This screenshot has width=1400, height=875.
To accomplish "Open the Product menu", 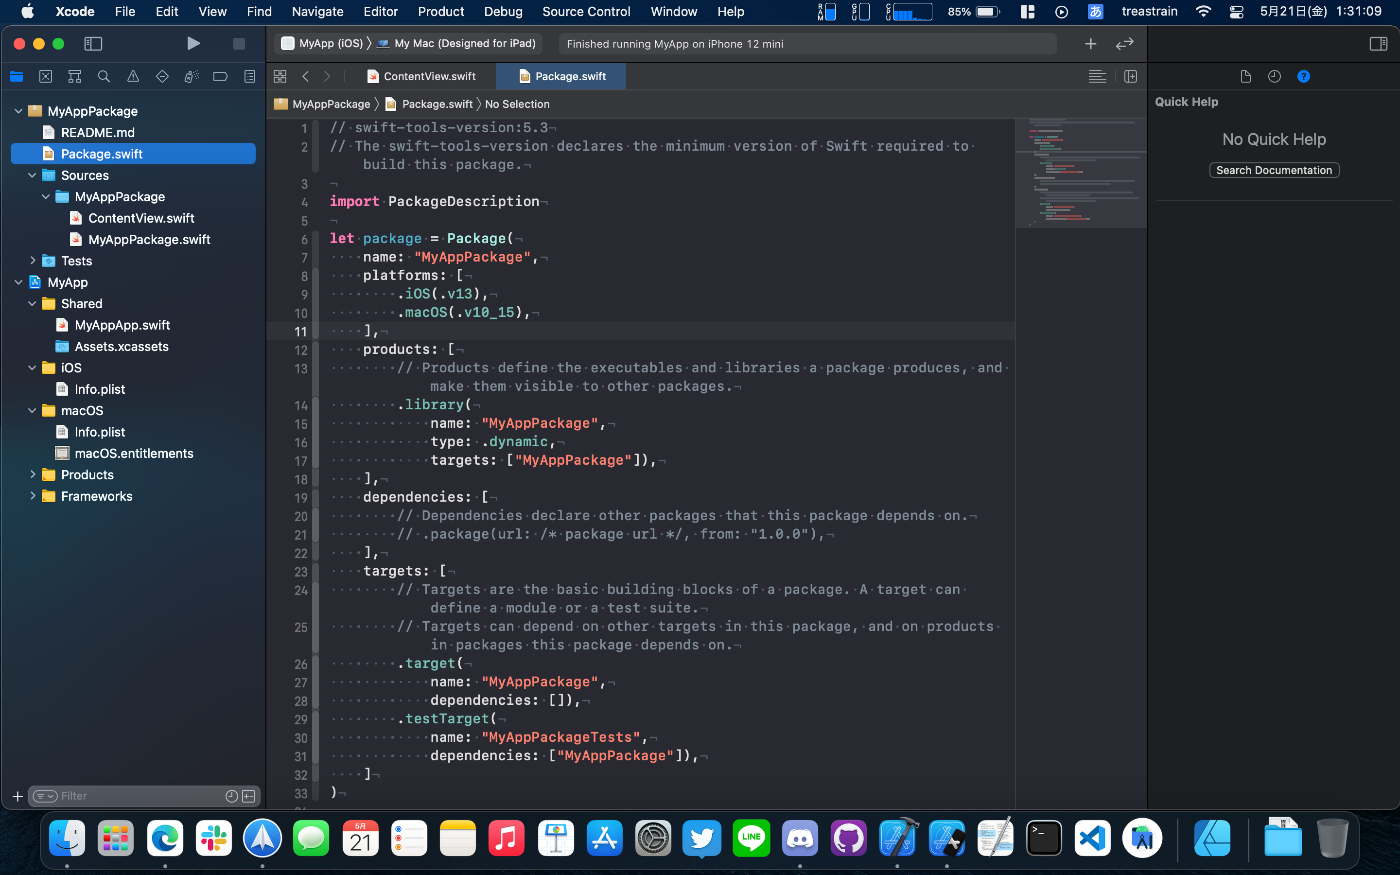I will [x=441, y=12].
